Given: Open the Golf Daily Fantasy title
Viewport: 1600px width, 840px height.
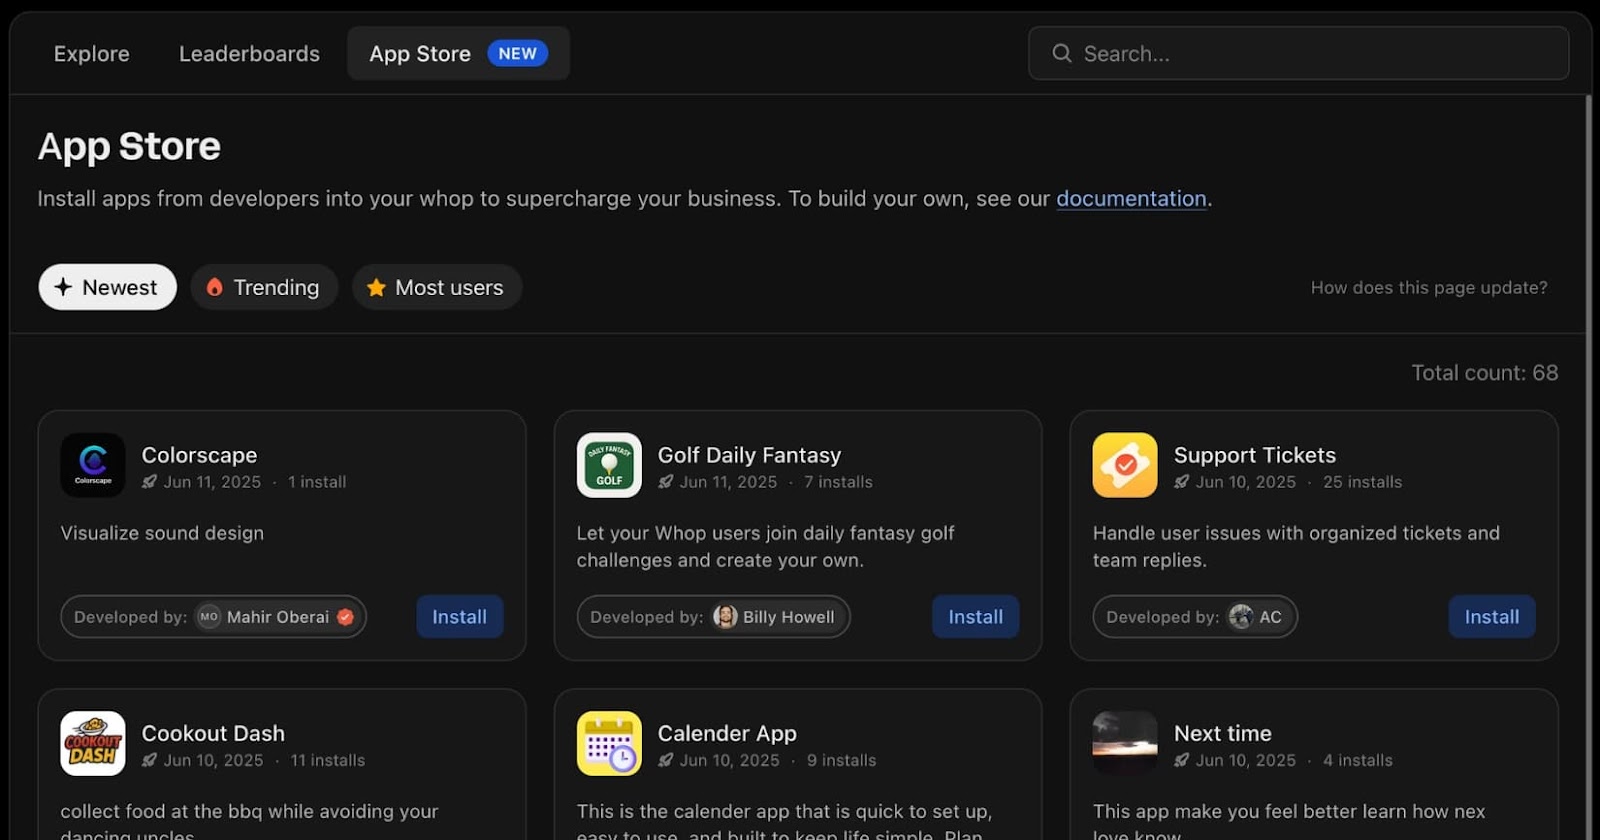Looking at the screenshot, I should point(749,455).
